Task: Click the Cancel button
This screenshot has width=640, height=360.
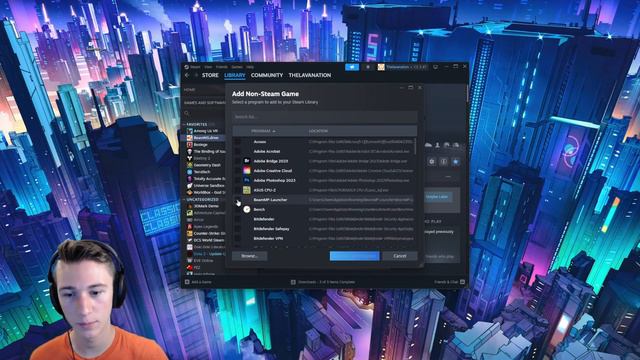Action: click(400, 256)
